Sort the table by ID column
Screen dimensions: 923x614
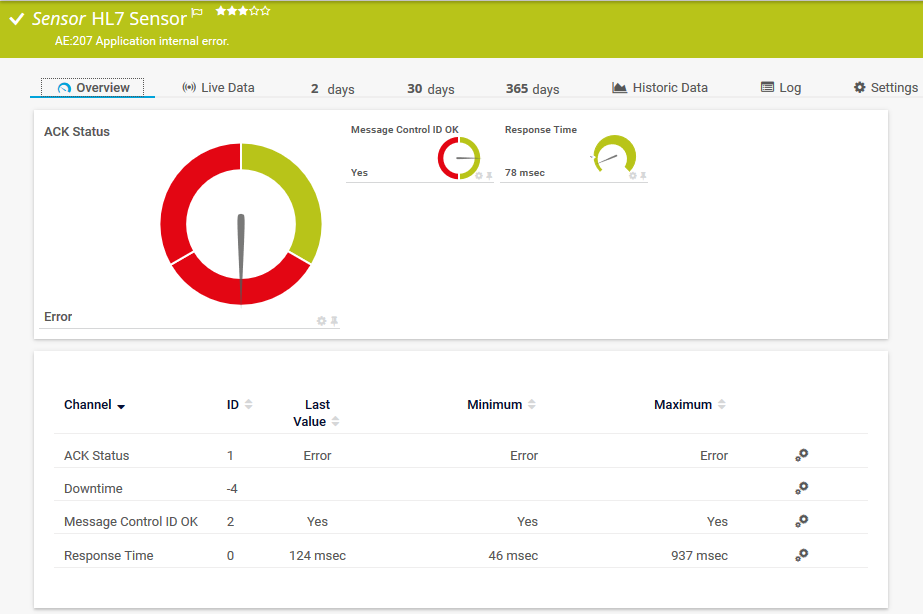248,405
